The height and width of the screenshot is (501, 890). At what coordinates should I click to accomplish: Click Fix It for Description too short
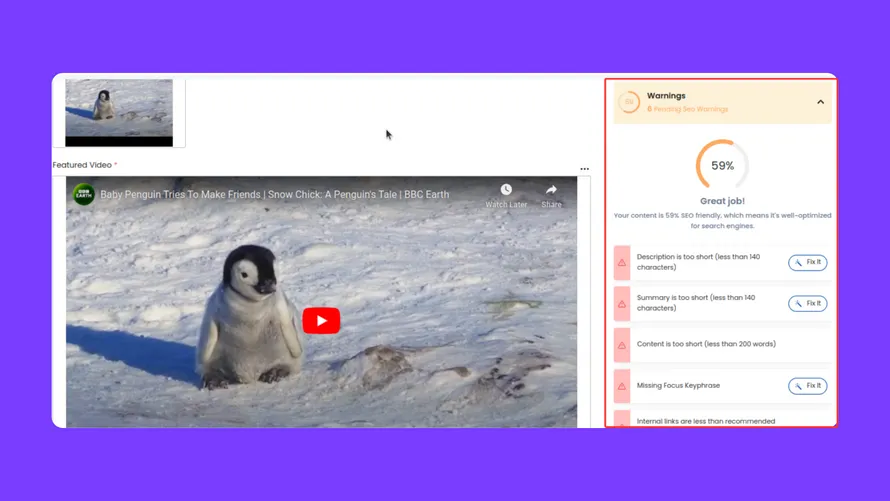point(807,263)
